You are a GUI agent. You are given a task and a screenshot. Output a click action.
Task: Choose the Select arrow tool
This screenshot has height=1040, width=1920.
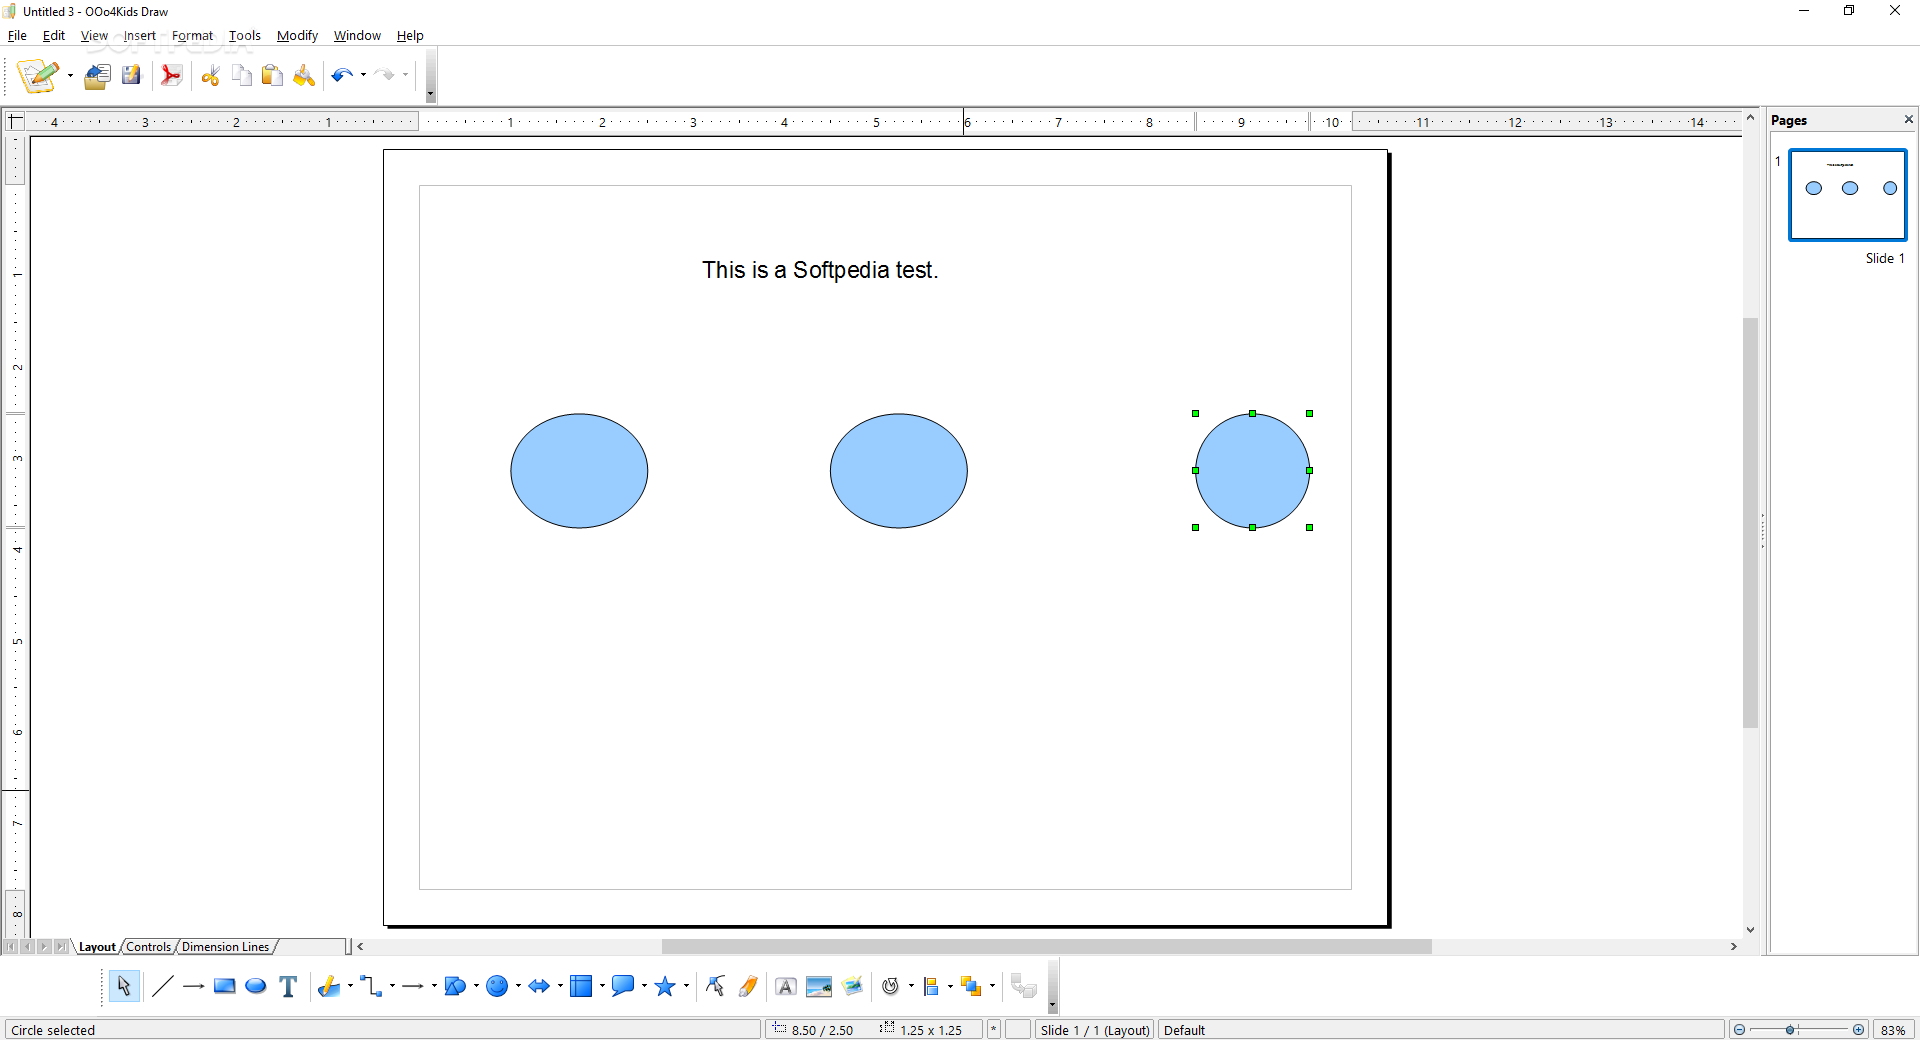[123, 987]
